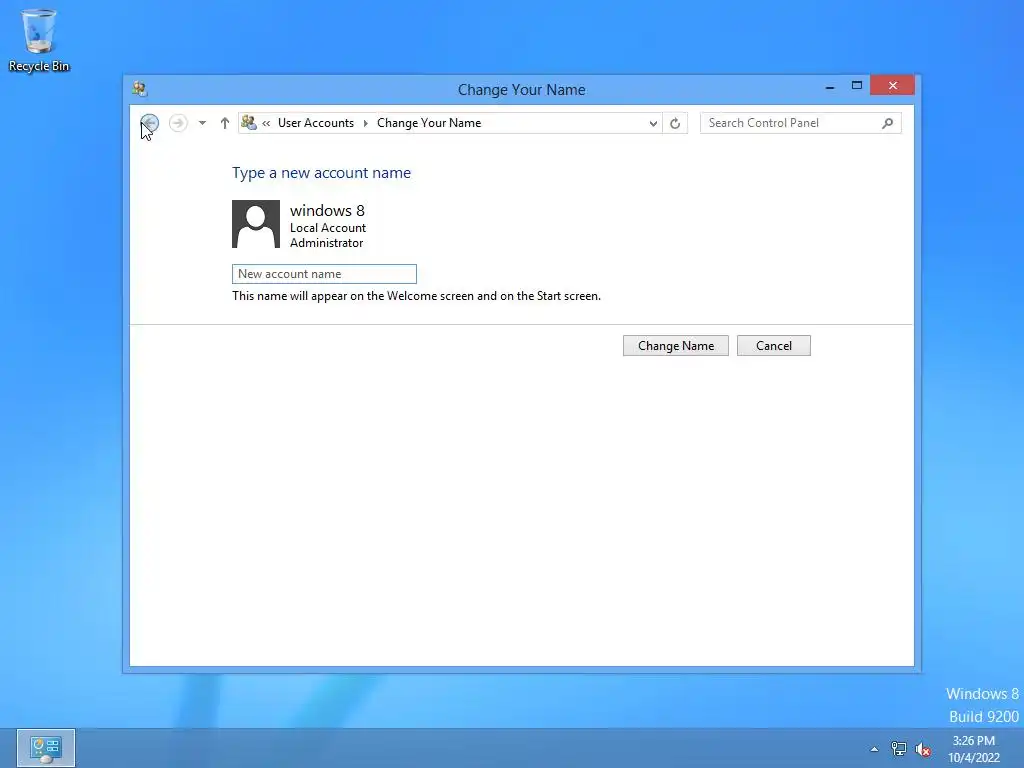Maximize the Change Your Name window

(857, 86)
